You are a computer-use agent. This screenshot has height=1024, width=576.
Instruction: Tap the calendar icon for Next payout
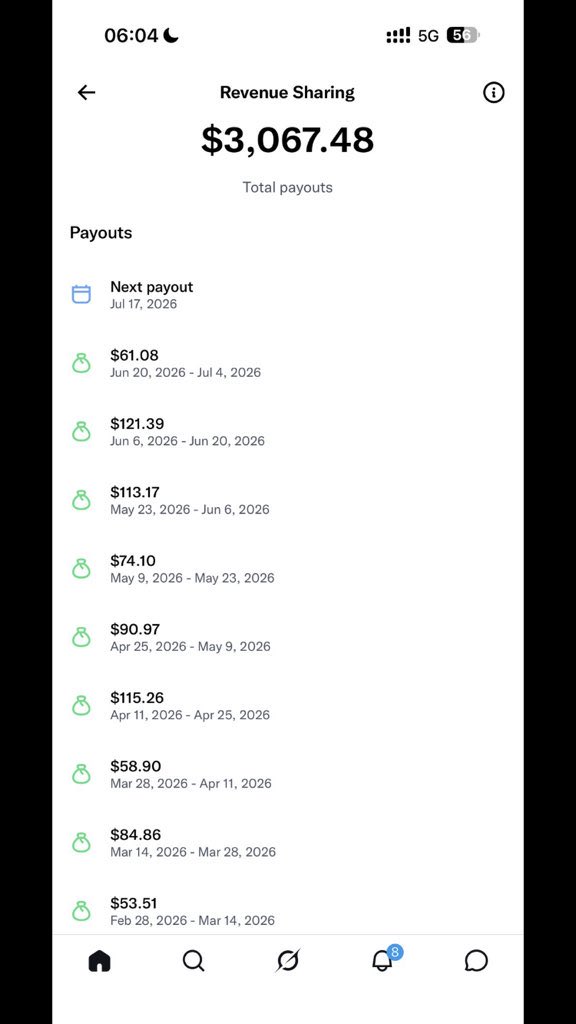tap(81, 295)
